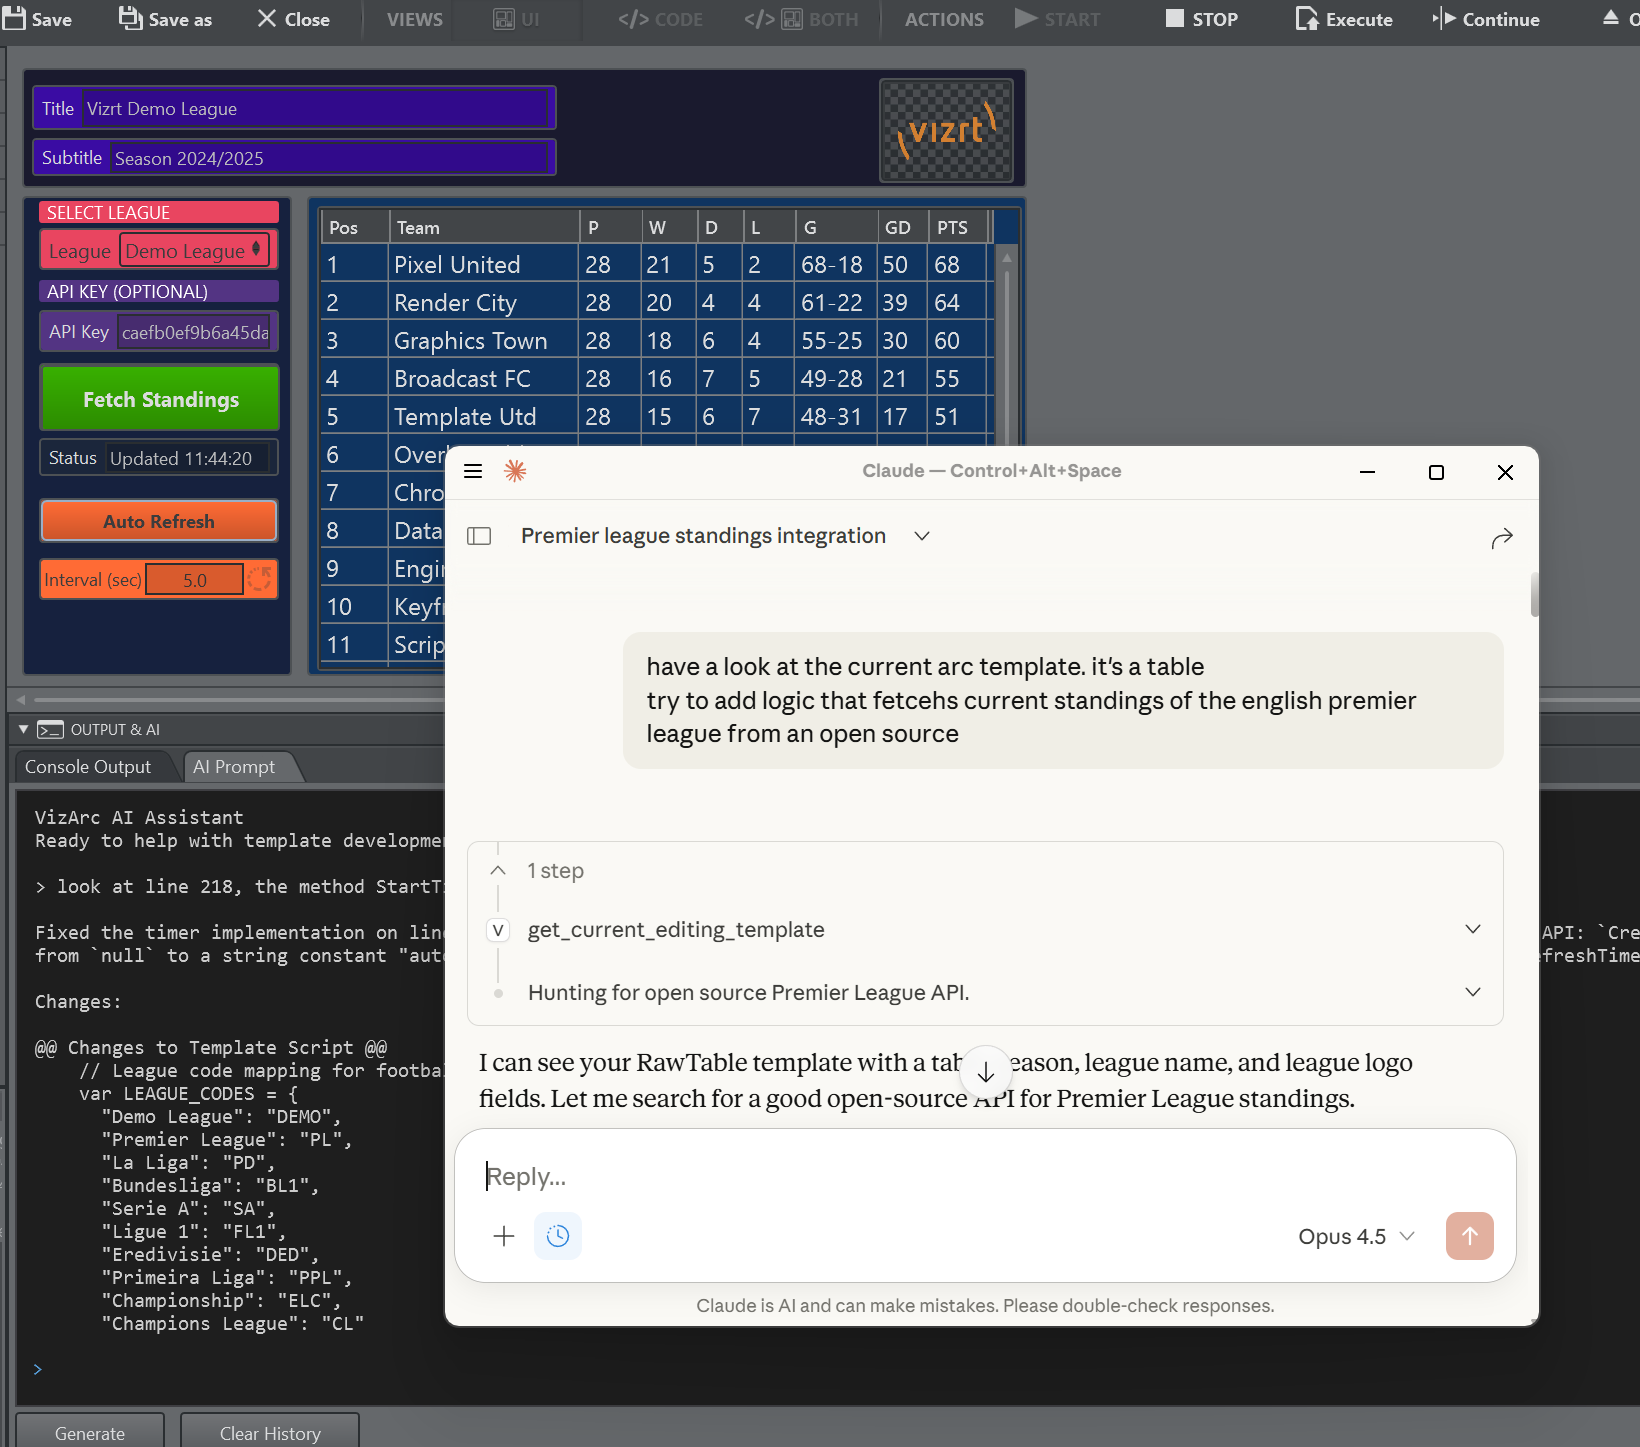The width and height of the screenshot is (1640, 1447).
Task: Click the plus attachment icon in reply box
Action: (x=504, y=1236)
